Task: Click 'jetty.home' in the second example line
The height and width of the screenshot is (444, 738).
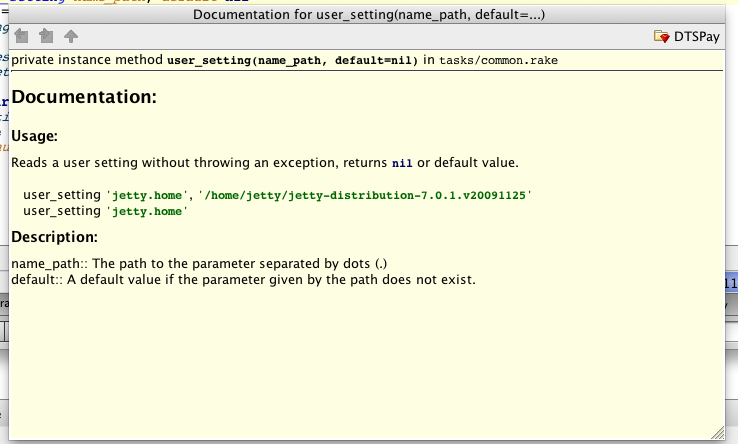Action: 147,211
